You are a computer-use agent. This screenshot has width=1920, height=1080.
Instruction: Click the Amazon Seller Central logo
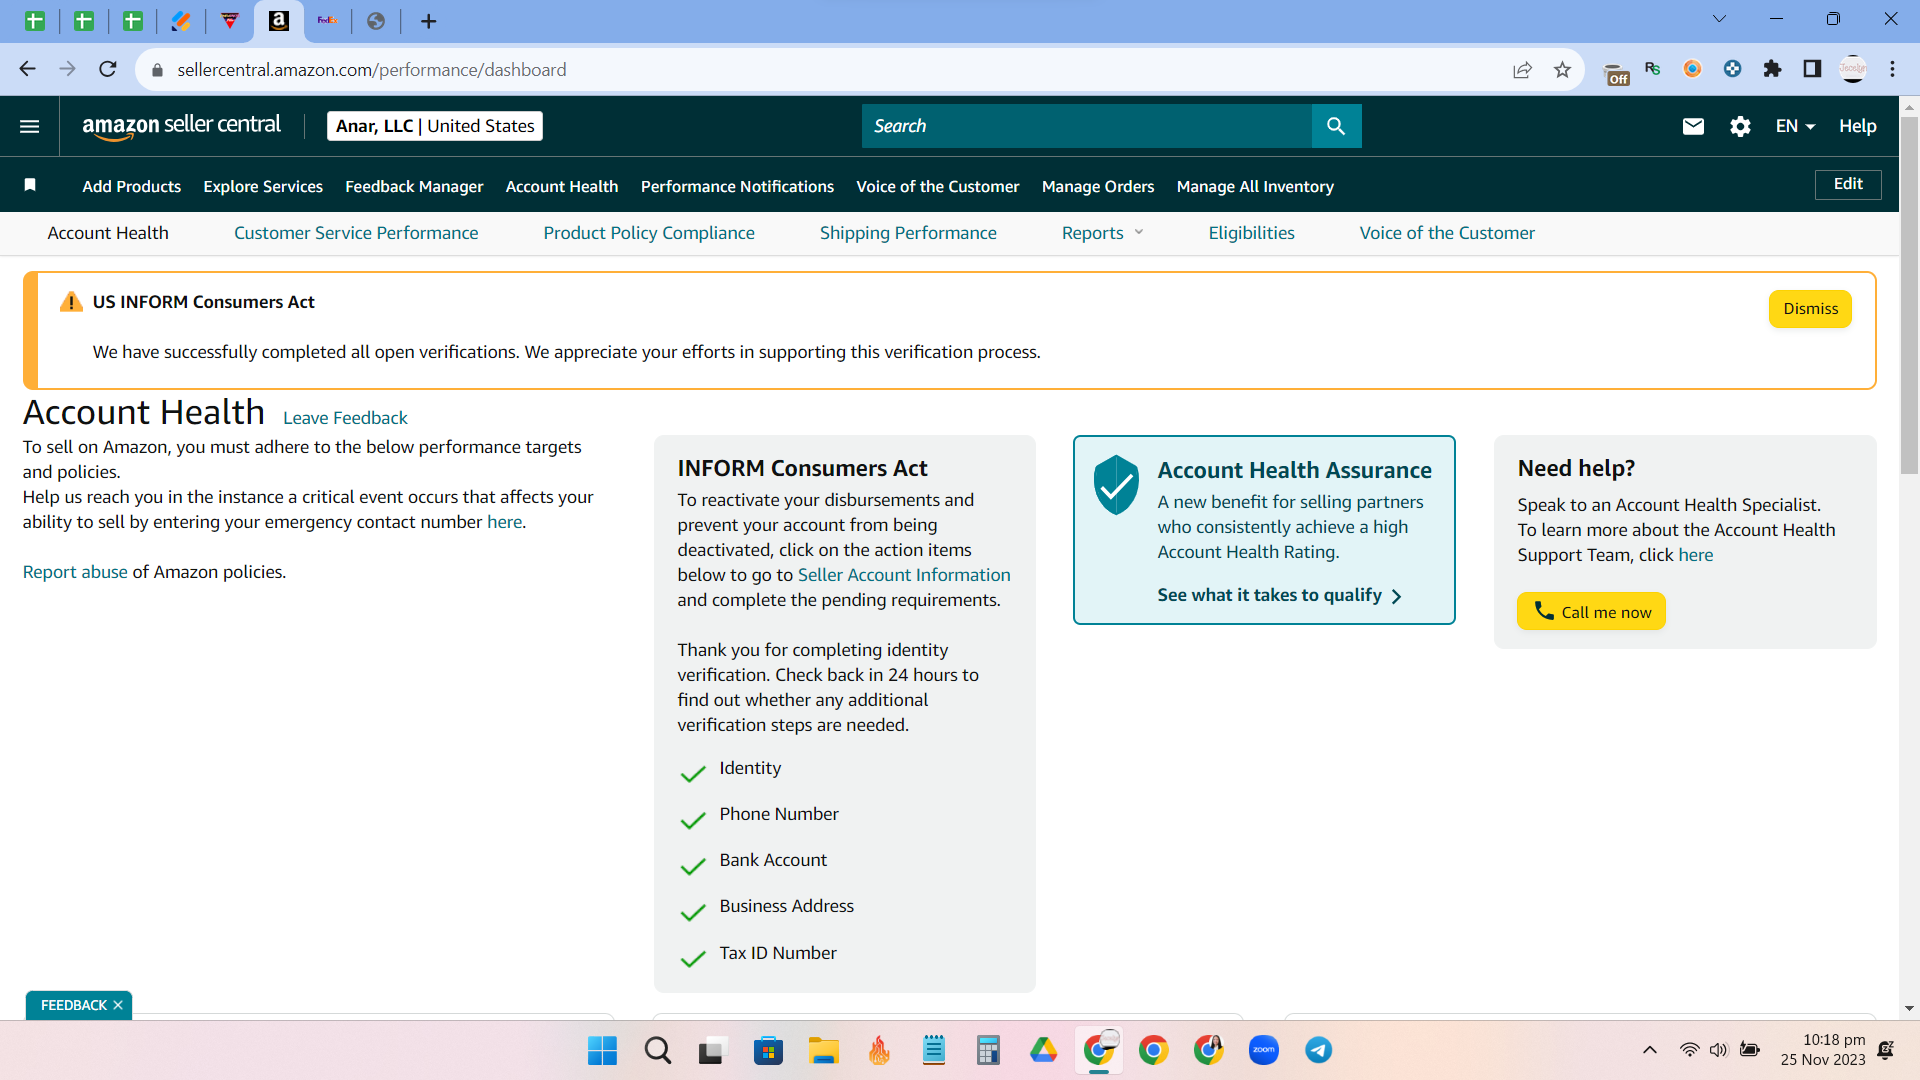(x=181, y=126)
